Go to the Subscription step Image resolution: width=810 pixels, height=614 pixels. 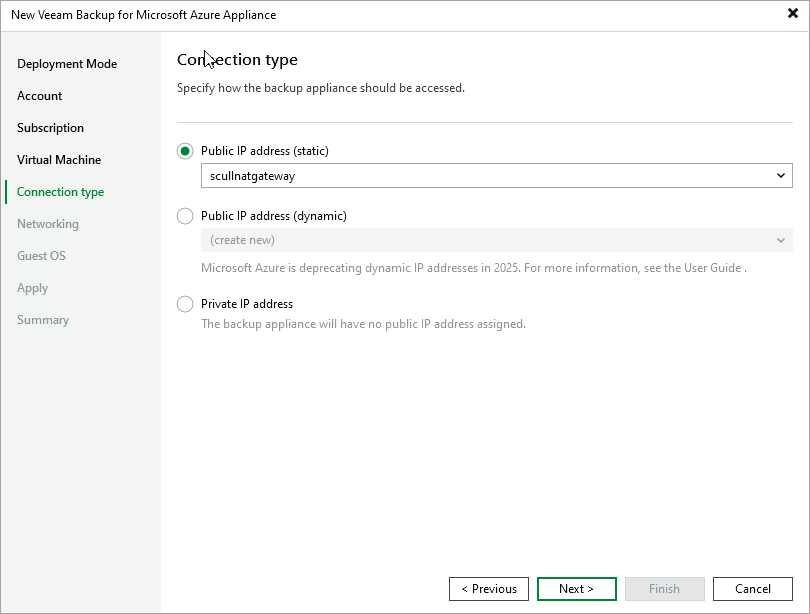coord(50,128)
